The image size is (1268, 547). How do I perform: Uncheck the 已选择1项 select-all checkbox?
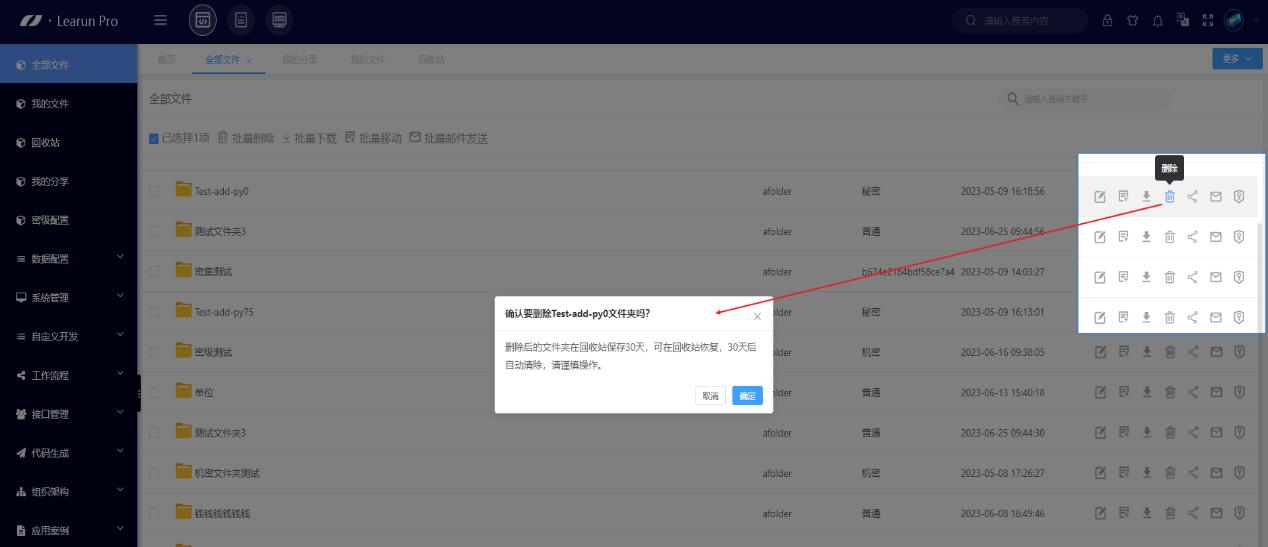[153, 138]
